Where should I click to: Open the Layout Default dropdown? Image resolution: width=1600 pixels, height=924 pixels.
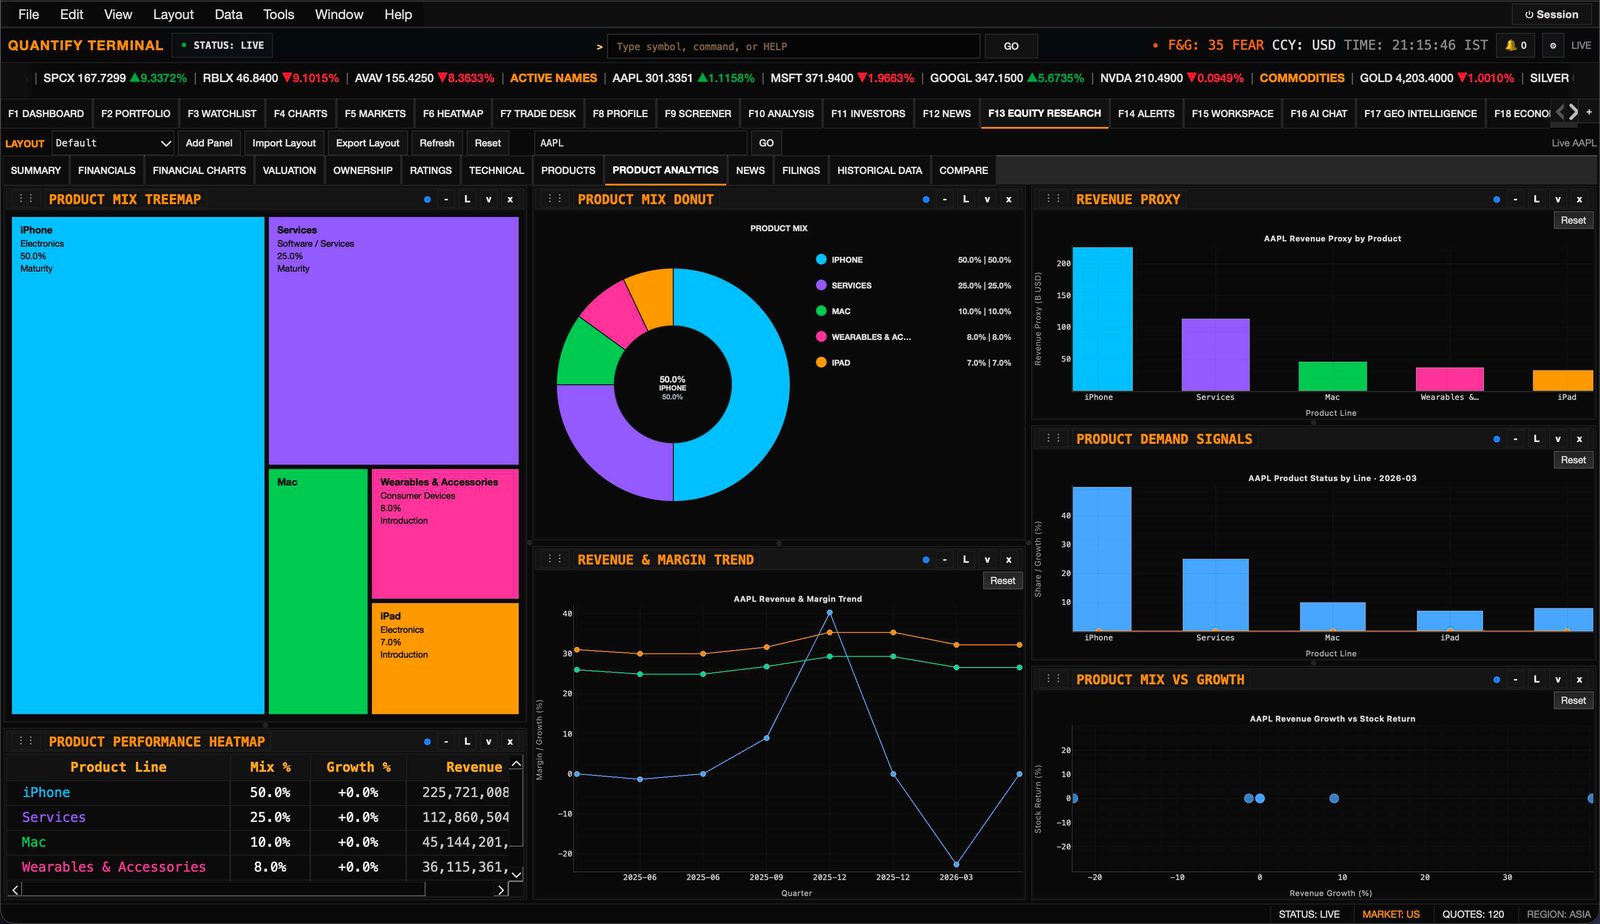click(x=112, y=143)
